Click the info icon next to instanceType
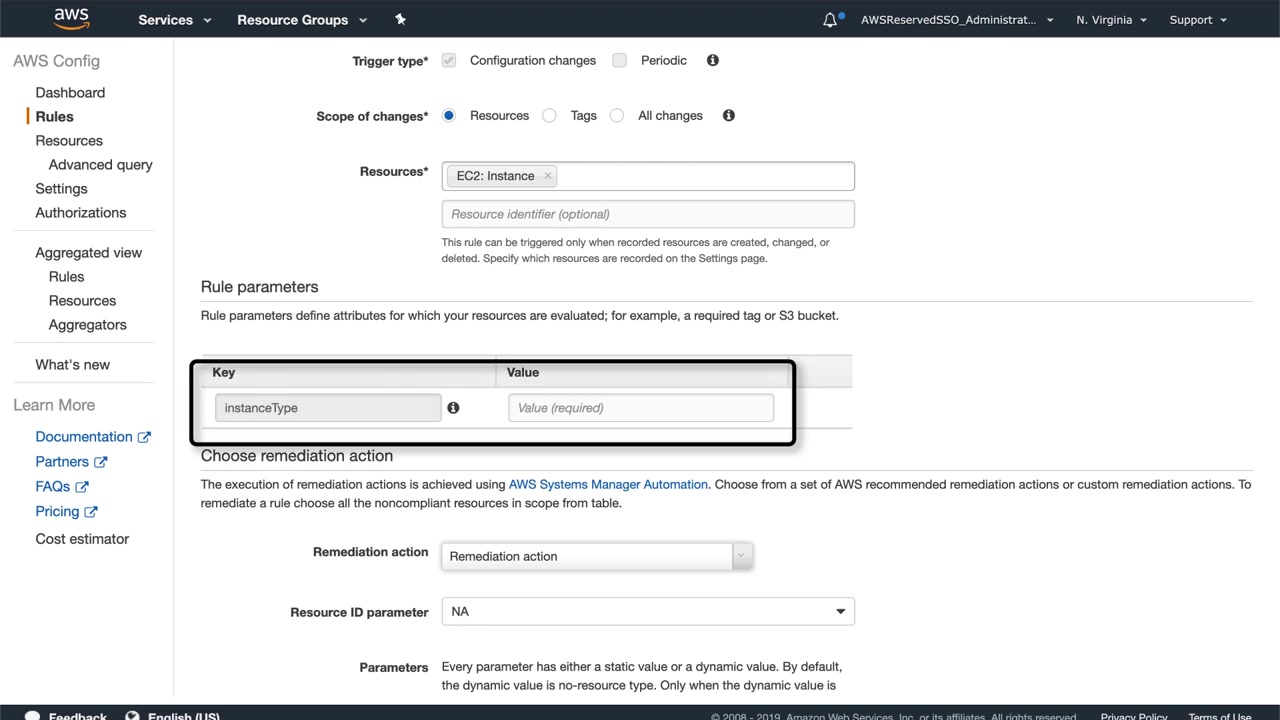Image resolution: width=1280 pixels, height=720 pixels. pyautogui.click(x=453, y=408)
